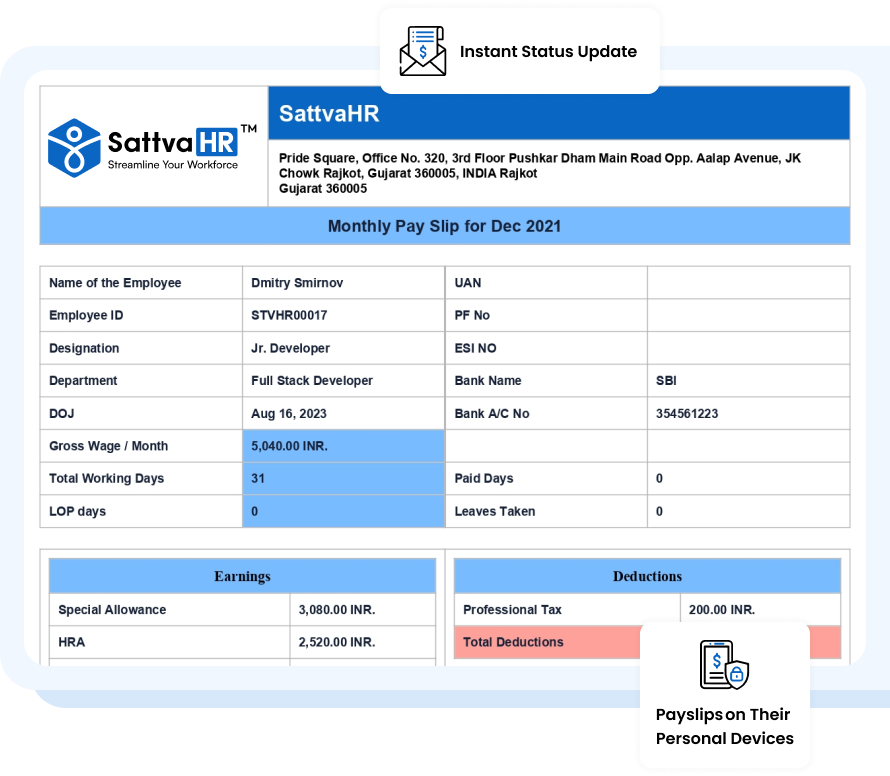Image resolution: width=890 pixels, height=776 pixels.
Task: Select the blue SattvaHR company header
Action: pos(558,113)
